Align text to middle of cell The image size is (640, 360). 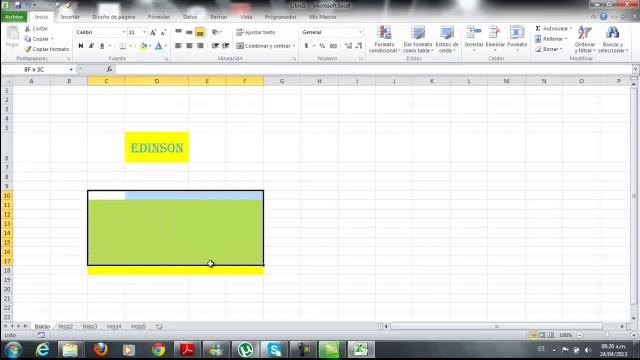tap(189, 32)
